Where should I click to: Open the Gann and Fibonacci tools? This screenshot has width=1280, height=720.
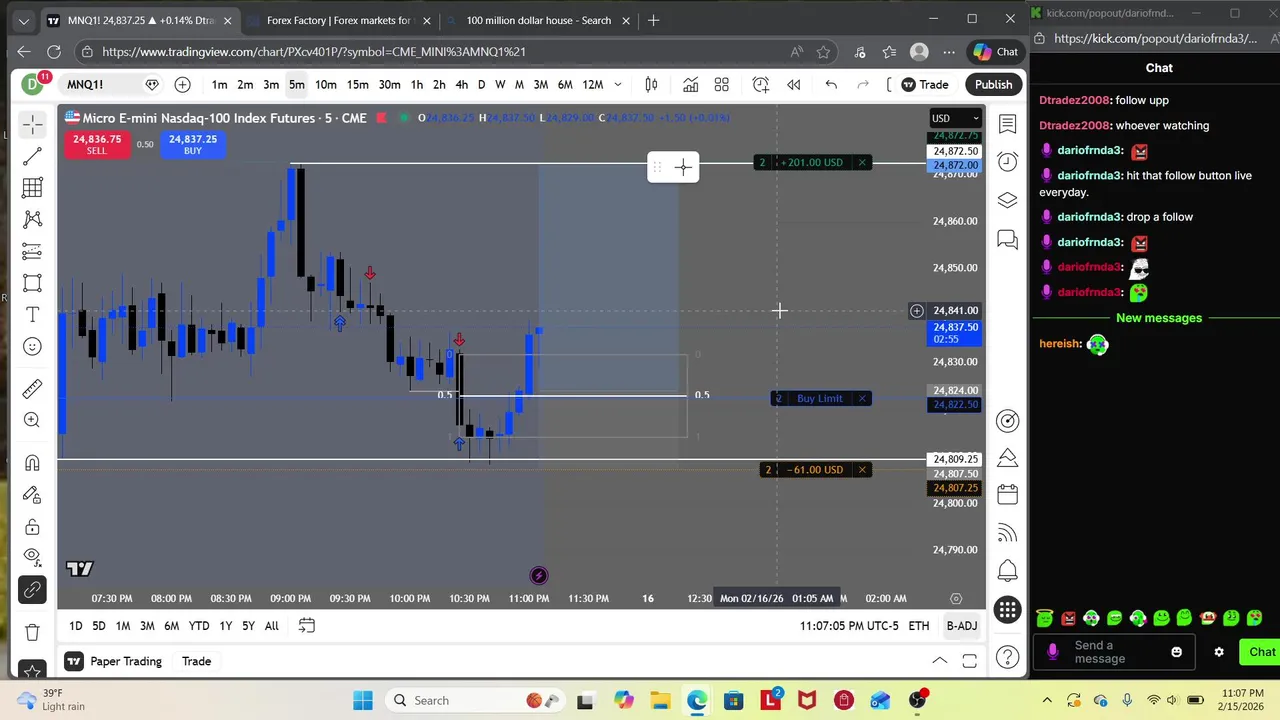pos(32,188)
